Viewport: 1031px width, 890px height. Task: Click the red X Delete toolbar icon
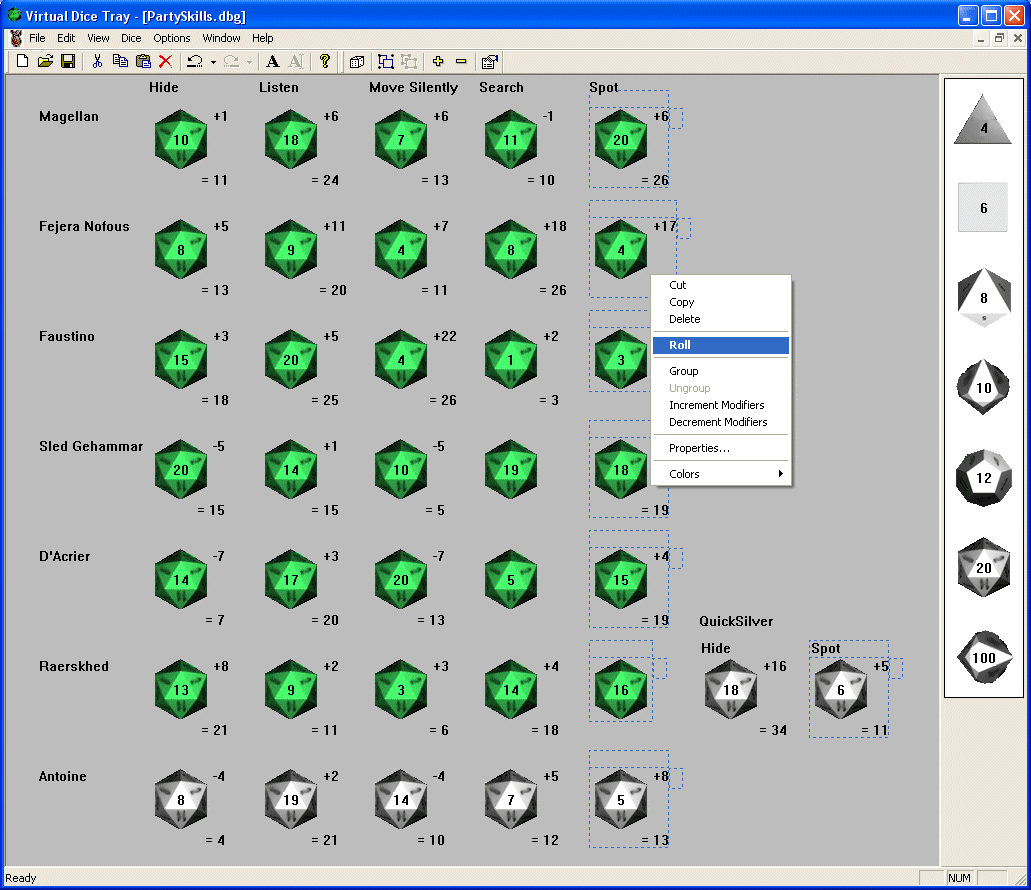165,61
